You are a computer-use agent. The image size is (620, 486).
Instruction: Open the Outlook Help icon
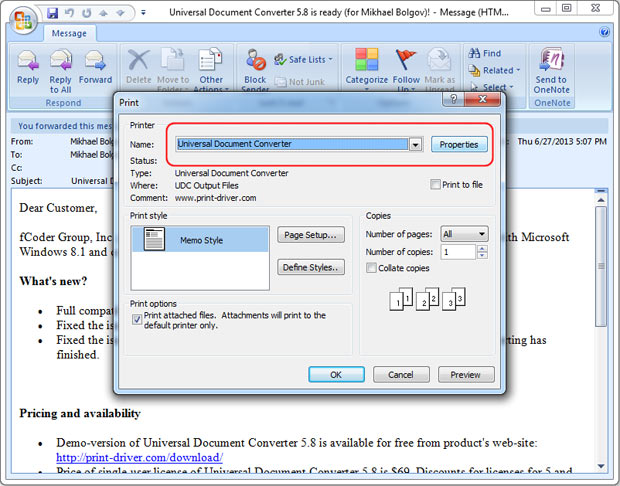pyautogui.click(x=604, y=32)
